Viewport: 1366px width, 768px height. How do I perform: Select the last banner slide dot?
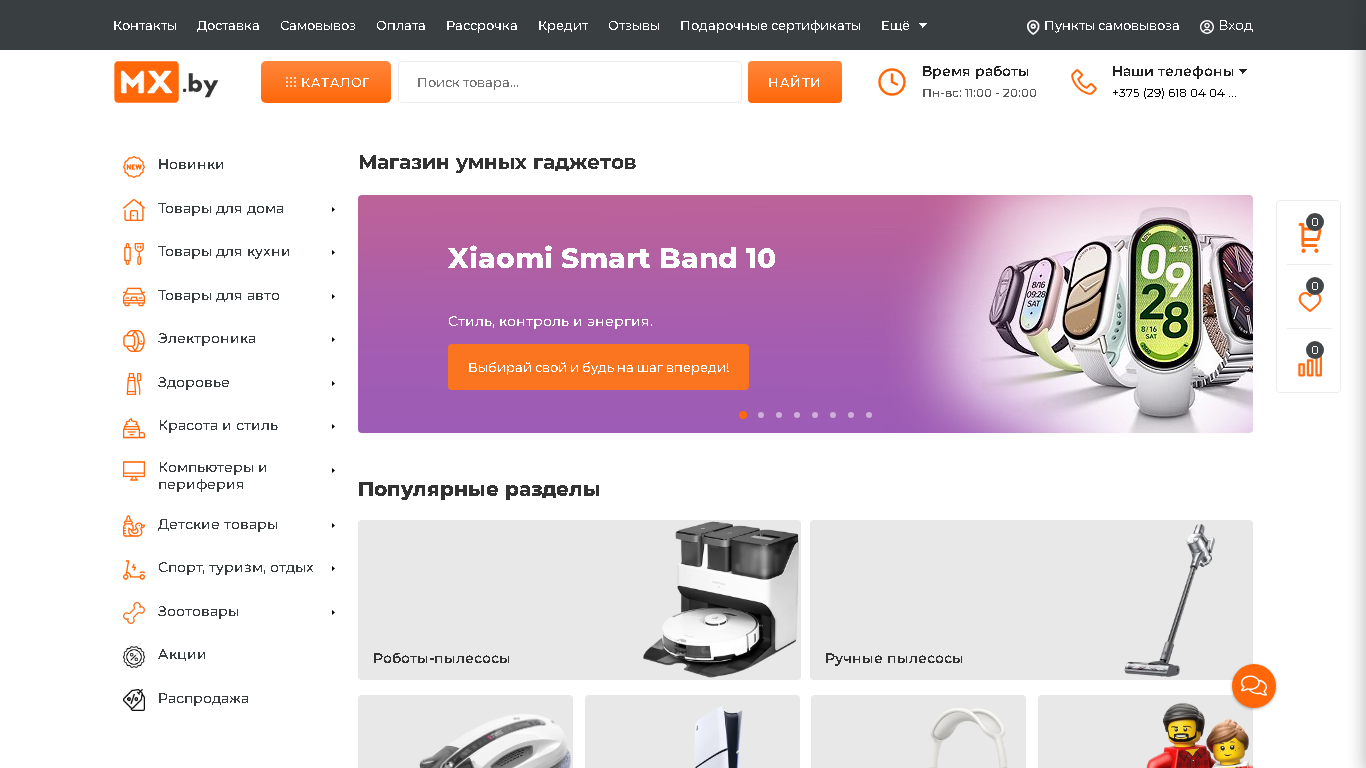(869, 415)
